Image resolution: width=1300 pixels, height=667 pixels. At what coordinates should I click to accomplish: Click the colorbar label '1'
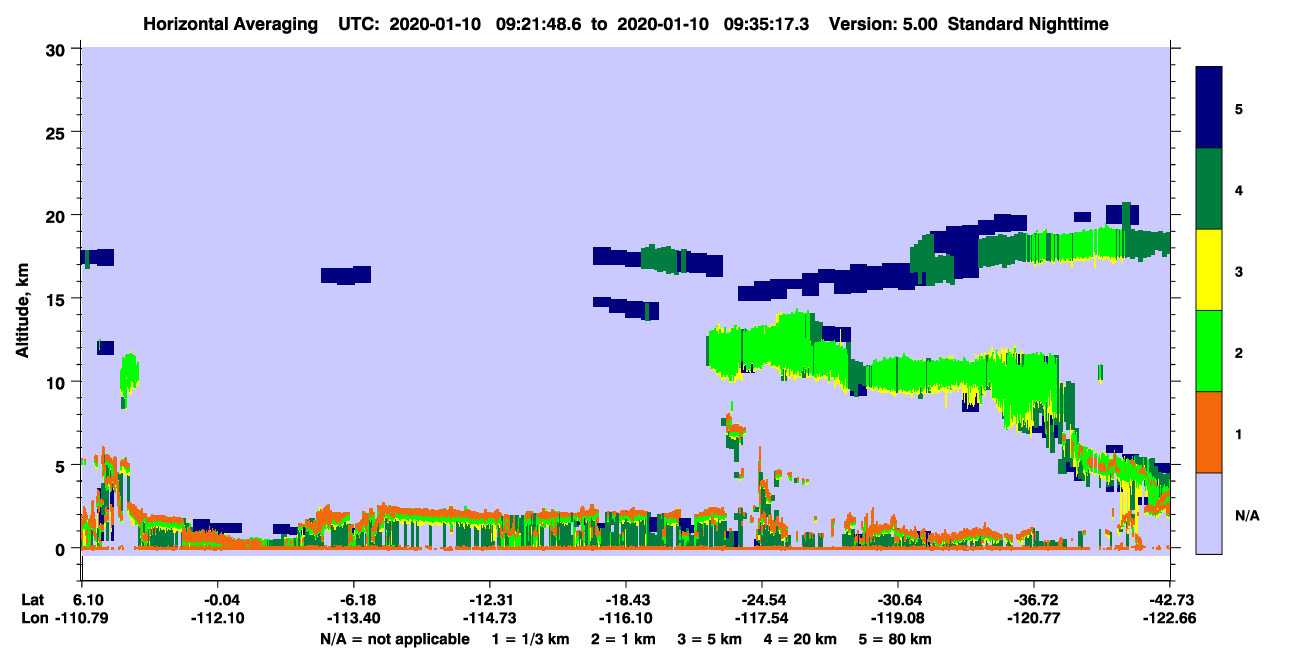(x=1239, y=433)
